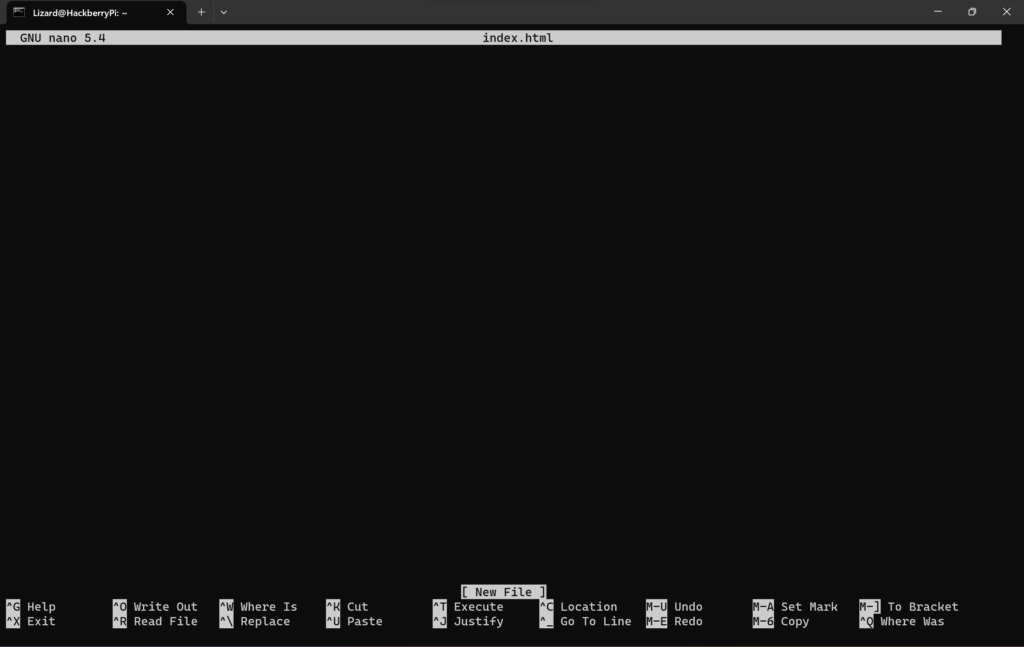The height and width of the screenshot is (647, 1024).
Task: Click the ^X Exit shortcut
Action: click(x=31, y=622)
